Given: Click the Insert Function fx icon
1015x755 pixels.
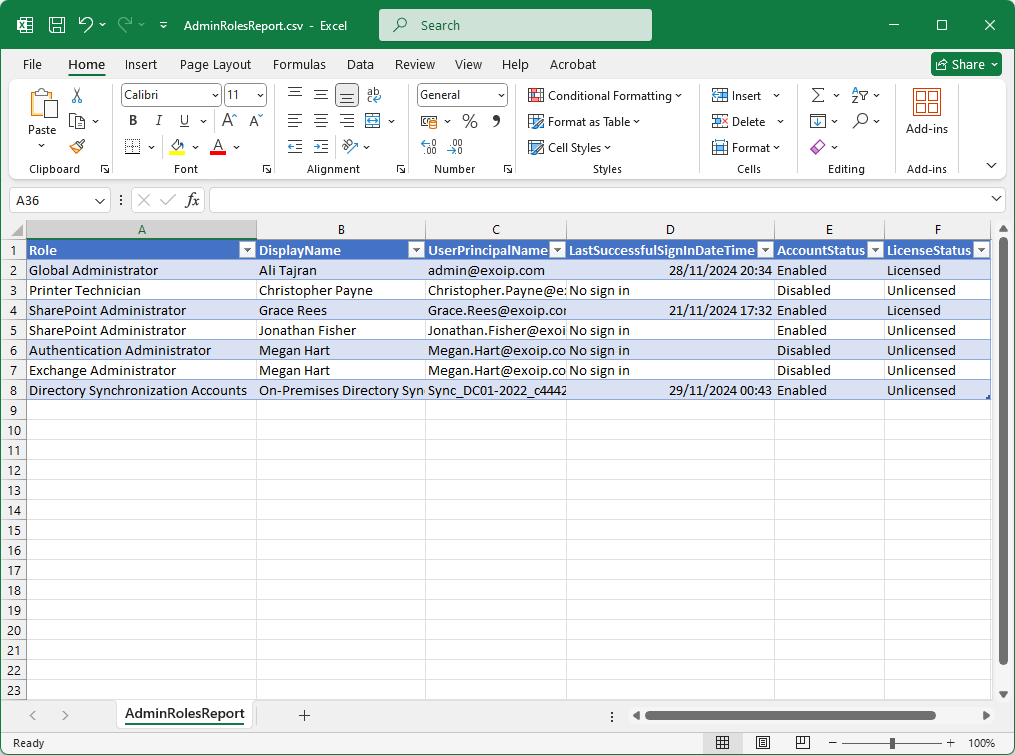Looking at the screenshot, I should pyautogui.click(x=192, y=200).
